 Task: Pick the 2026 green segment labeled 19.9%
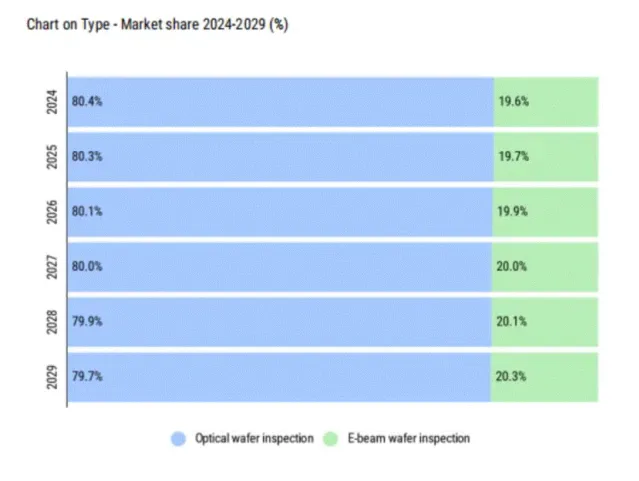546,212
